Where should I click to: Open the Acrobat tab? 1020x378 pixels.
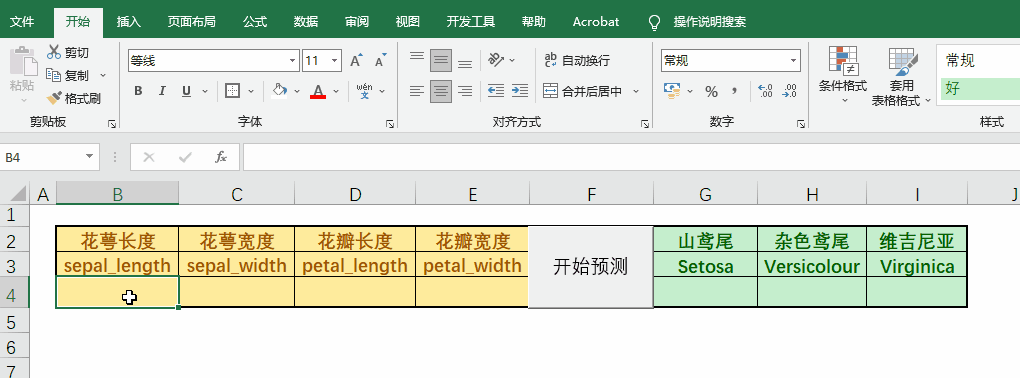click(x=596, y=21)
